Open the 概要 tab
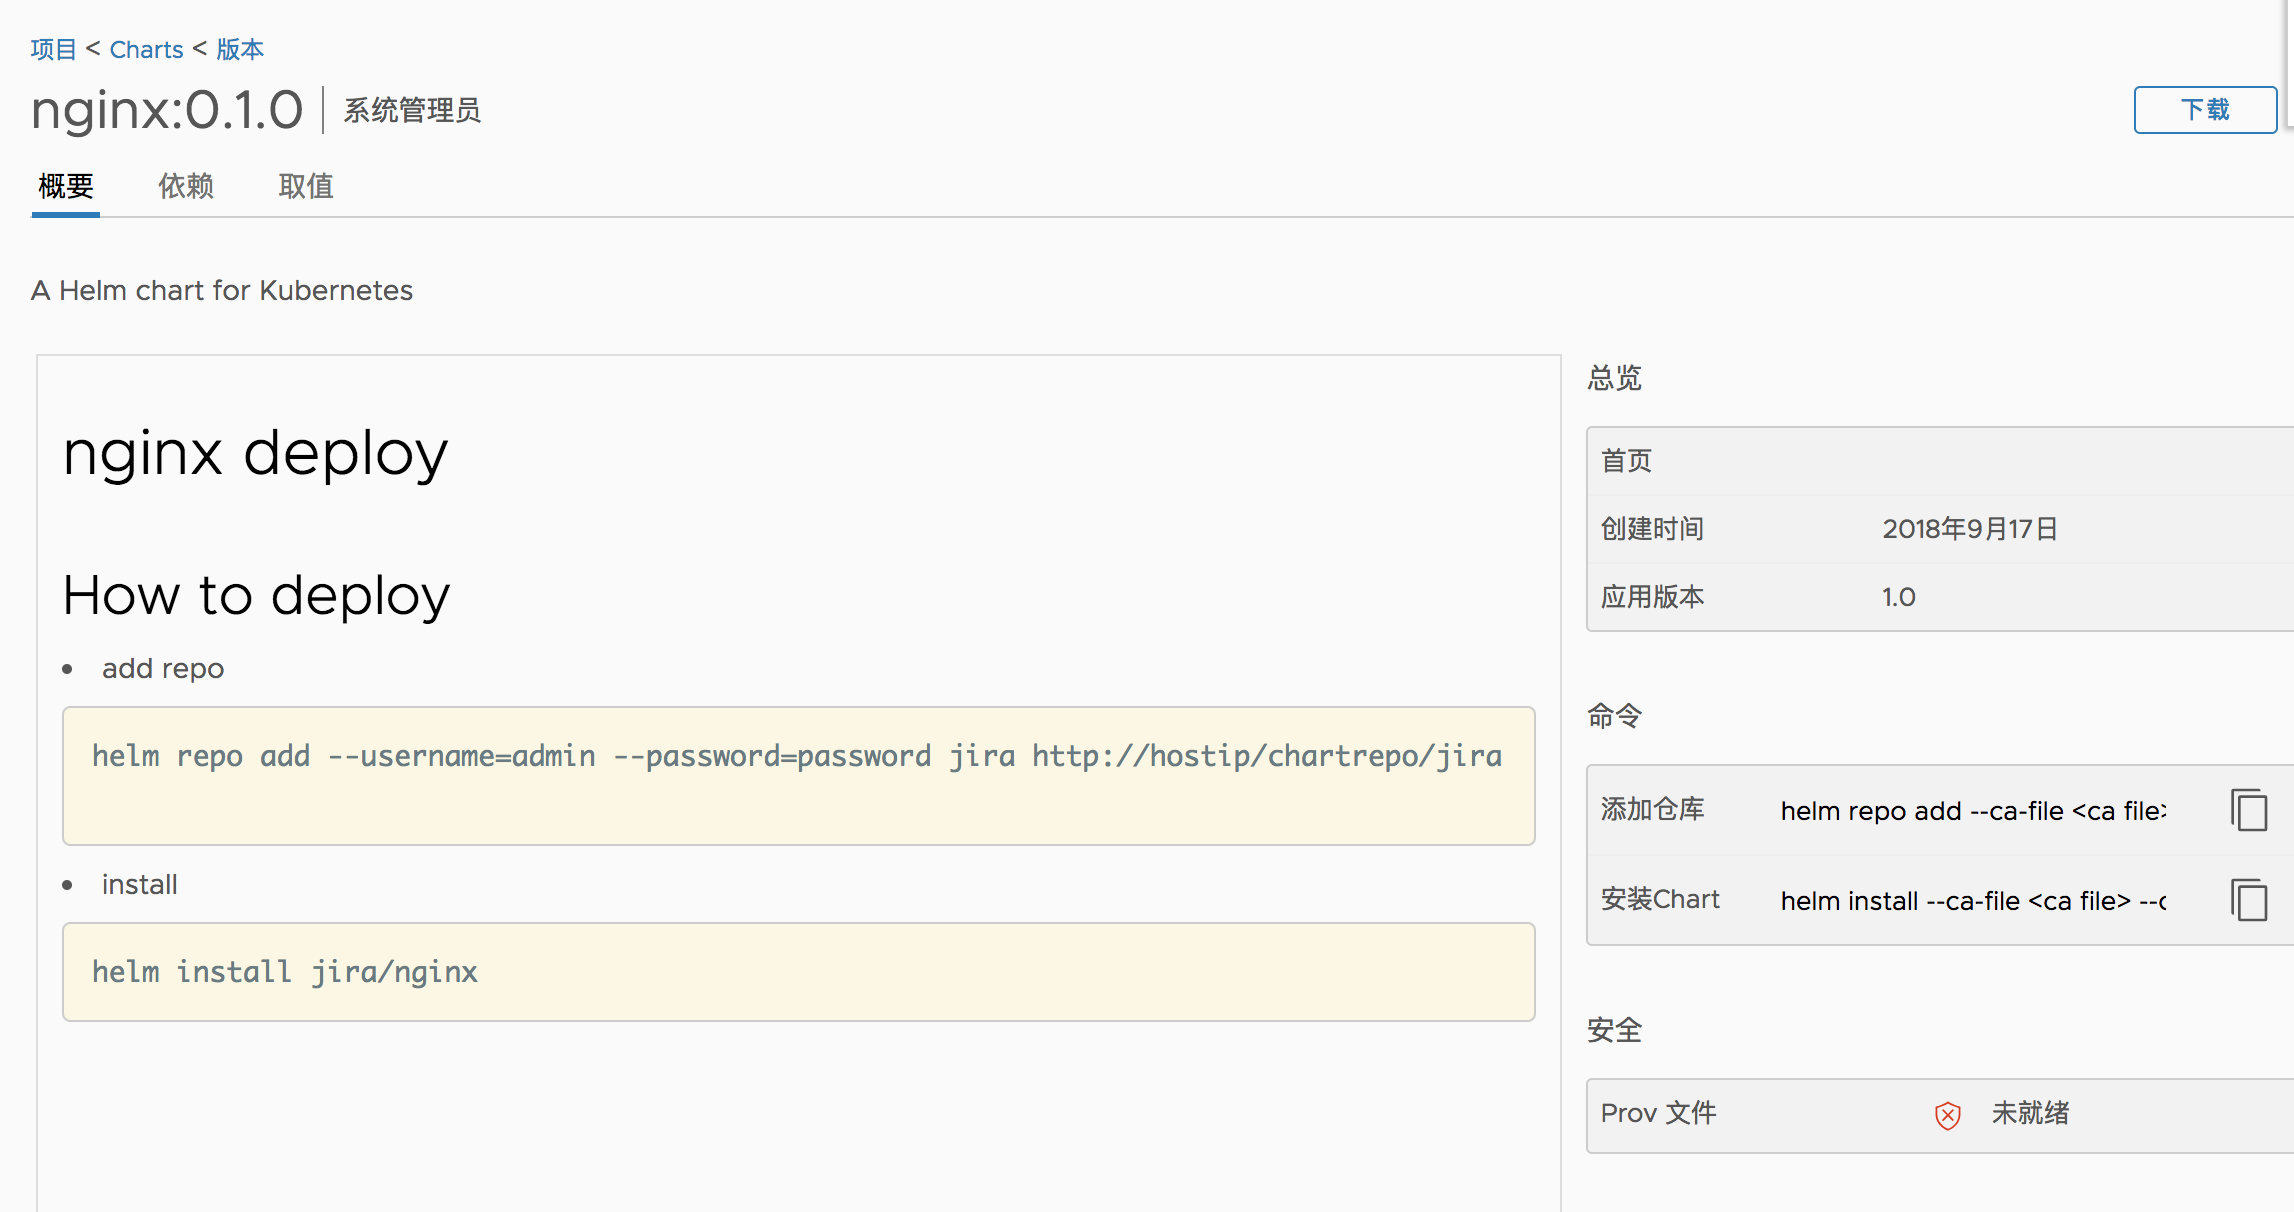 click(x=66, y=186)
